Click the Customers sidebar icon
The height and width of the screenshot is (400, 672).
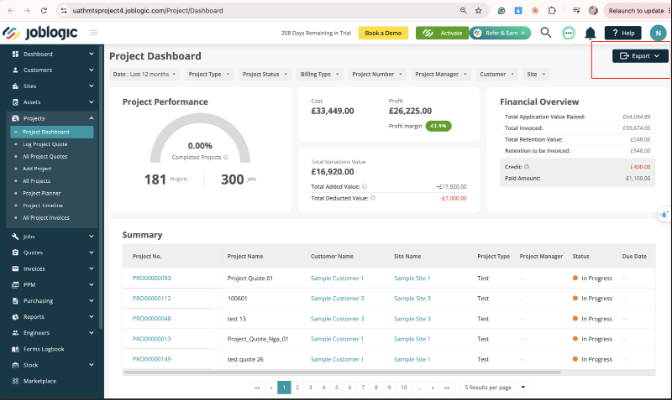pos(15,70)
